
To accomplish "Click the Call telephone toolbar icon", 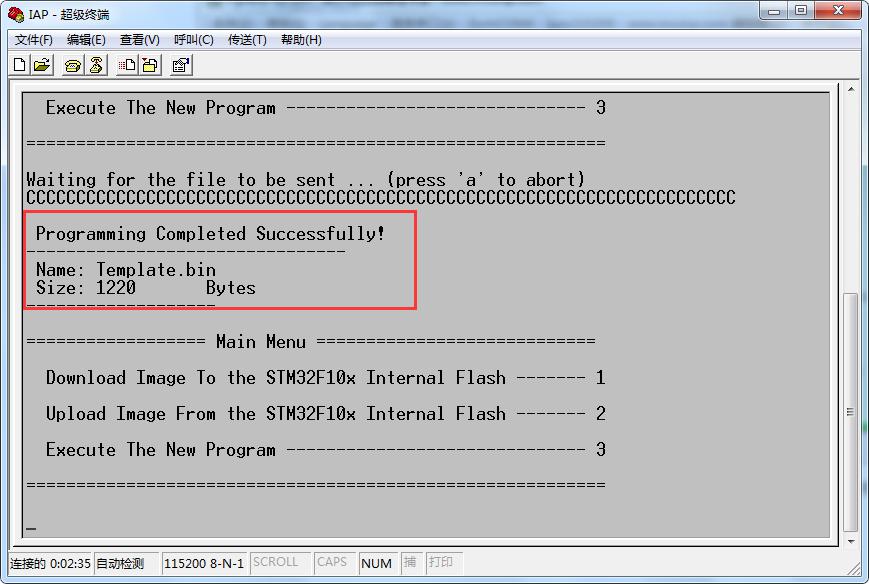I will coord(73,65).
